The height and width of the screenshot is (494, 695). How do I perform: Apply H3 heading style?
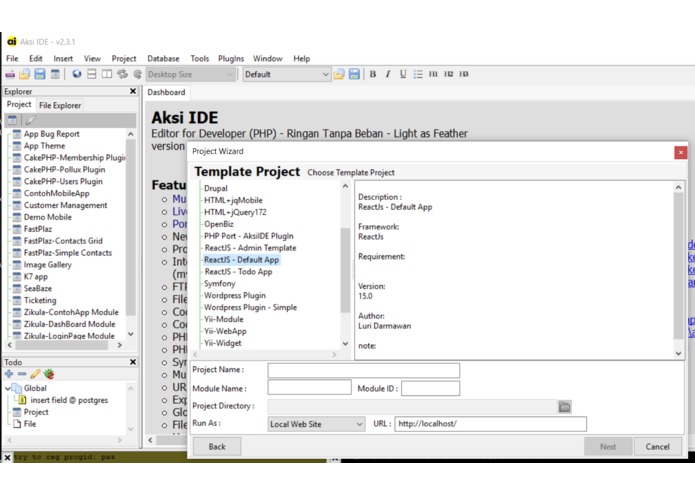(464, 74)
